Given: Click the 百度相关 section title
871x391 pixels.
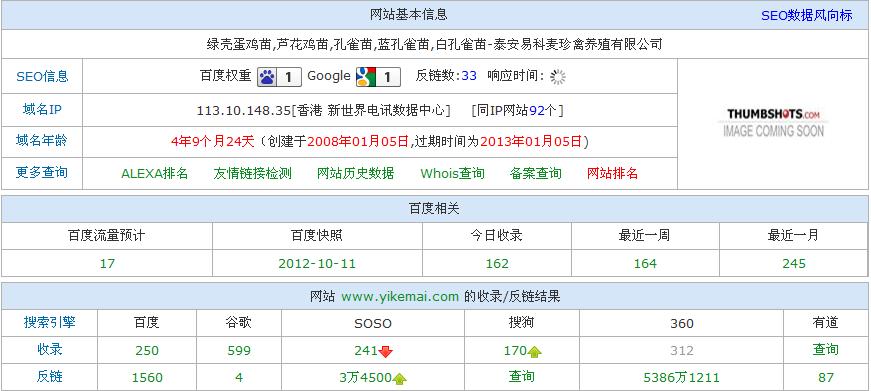Looking at the screenshot, I should (435, 208).
